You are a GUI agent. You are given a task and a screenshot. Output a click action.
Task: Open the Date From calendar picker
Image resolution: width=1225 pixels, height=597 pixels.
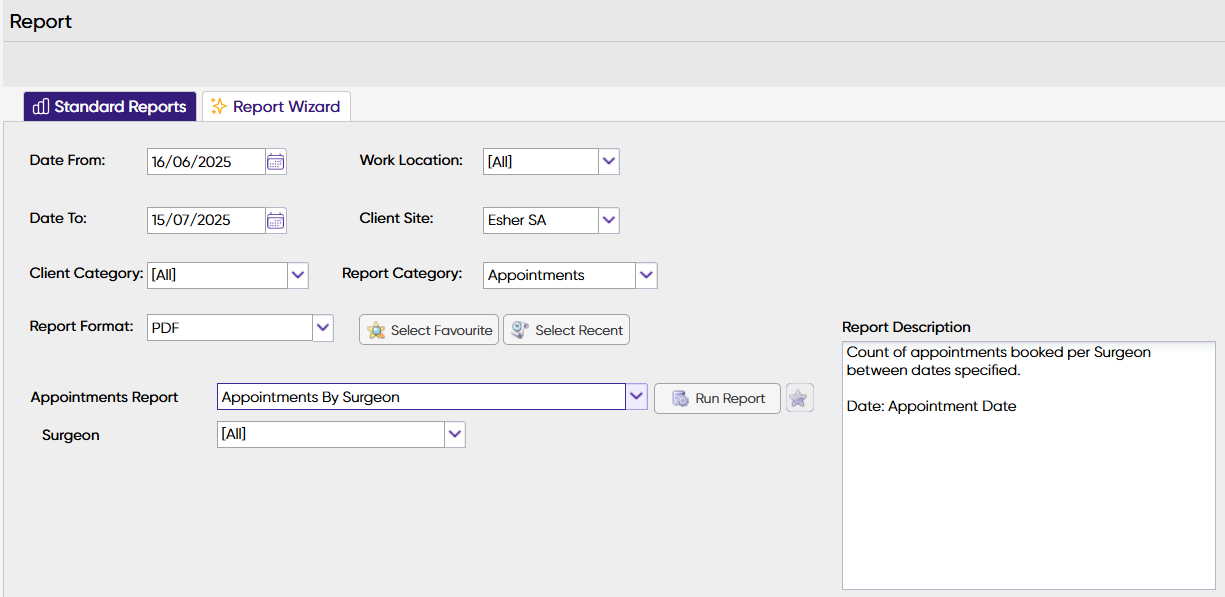click(x=276, y=161)
